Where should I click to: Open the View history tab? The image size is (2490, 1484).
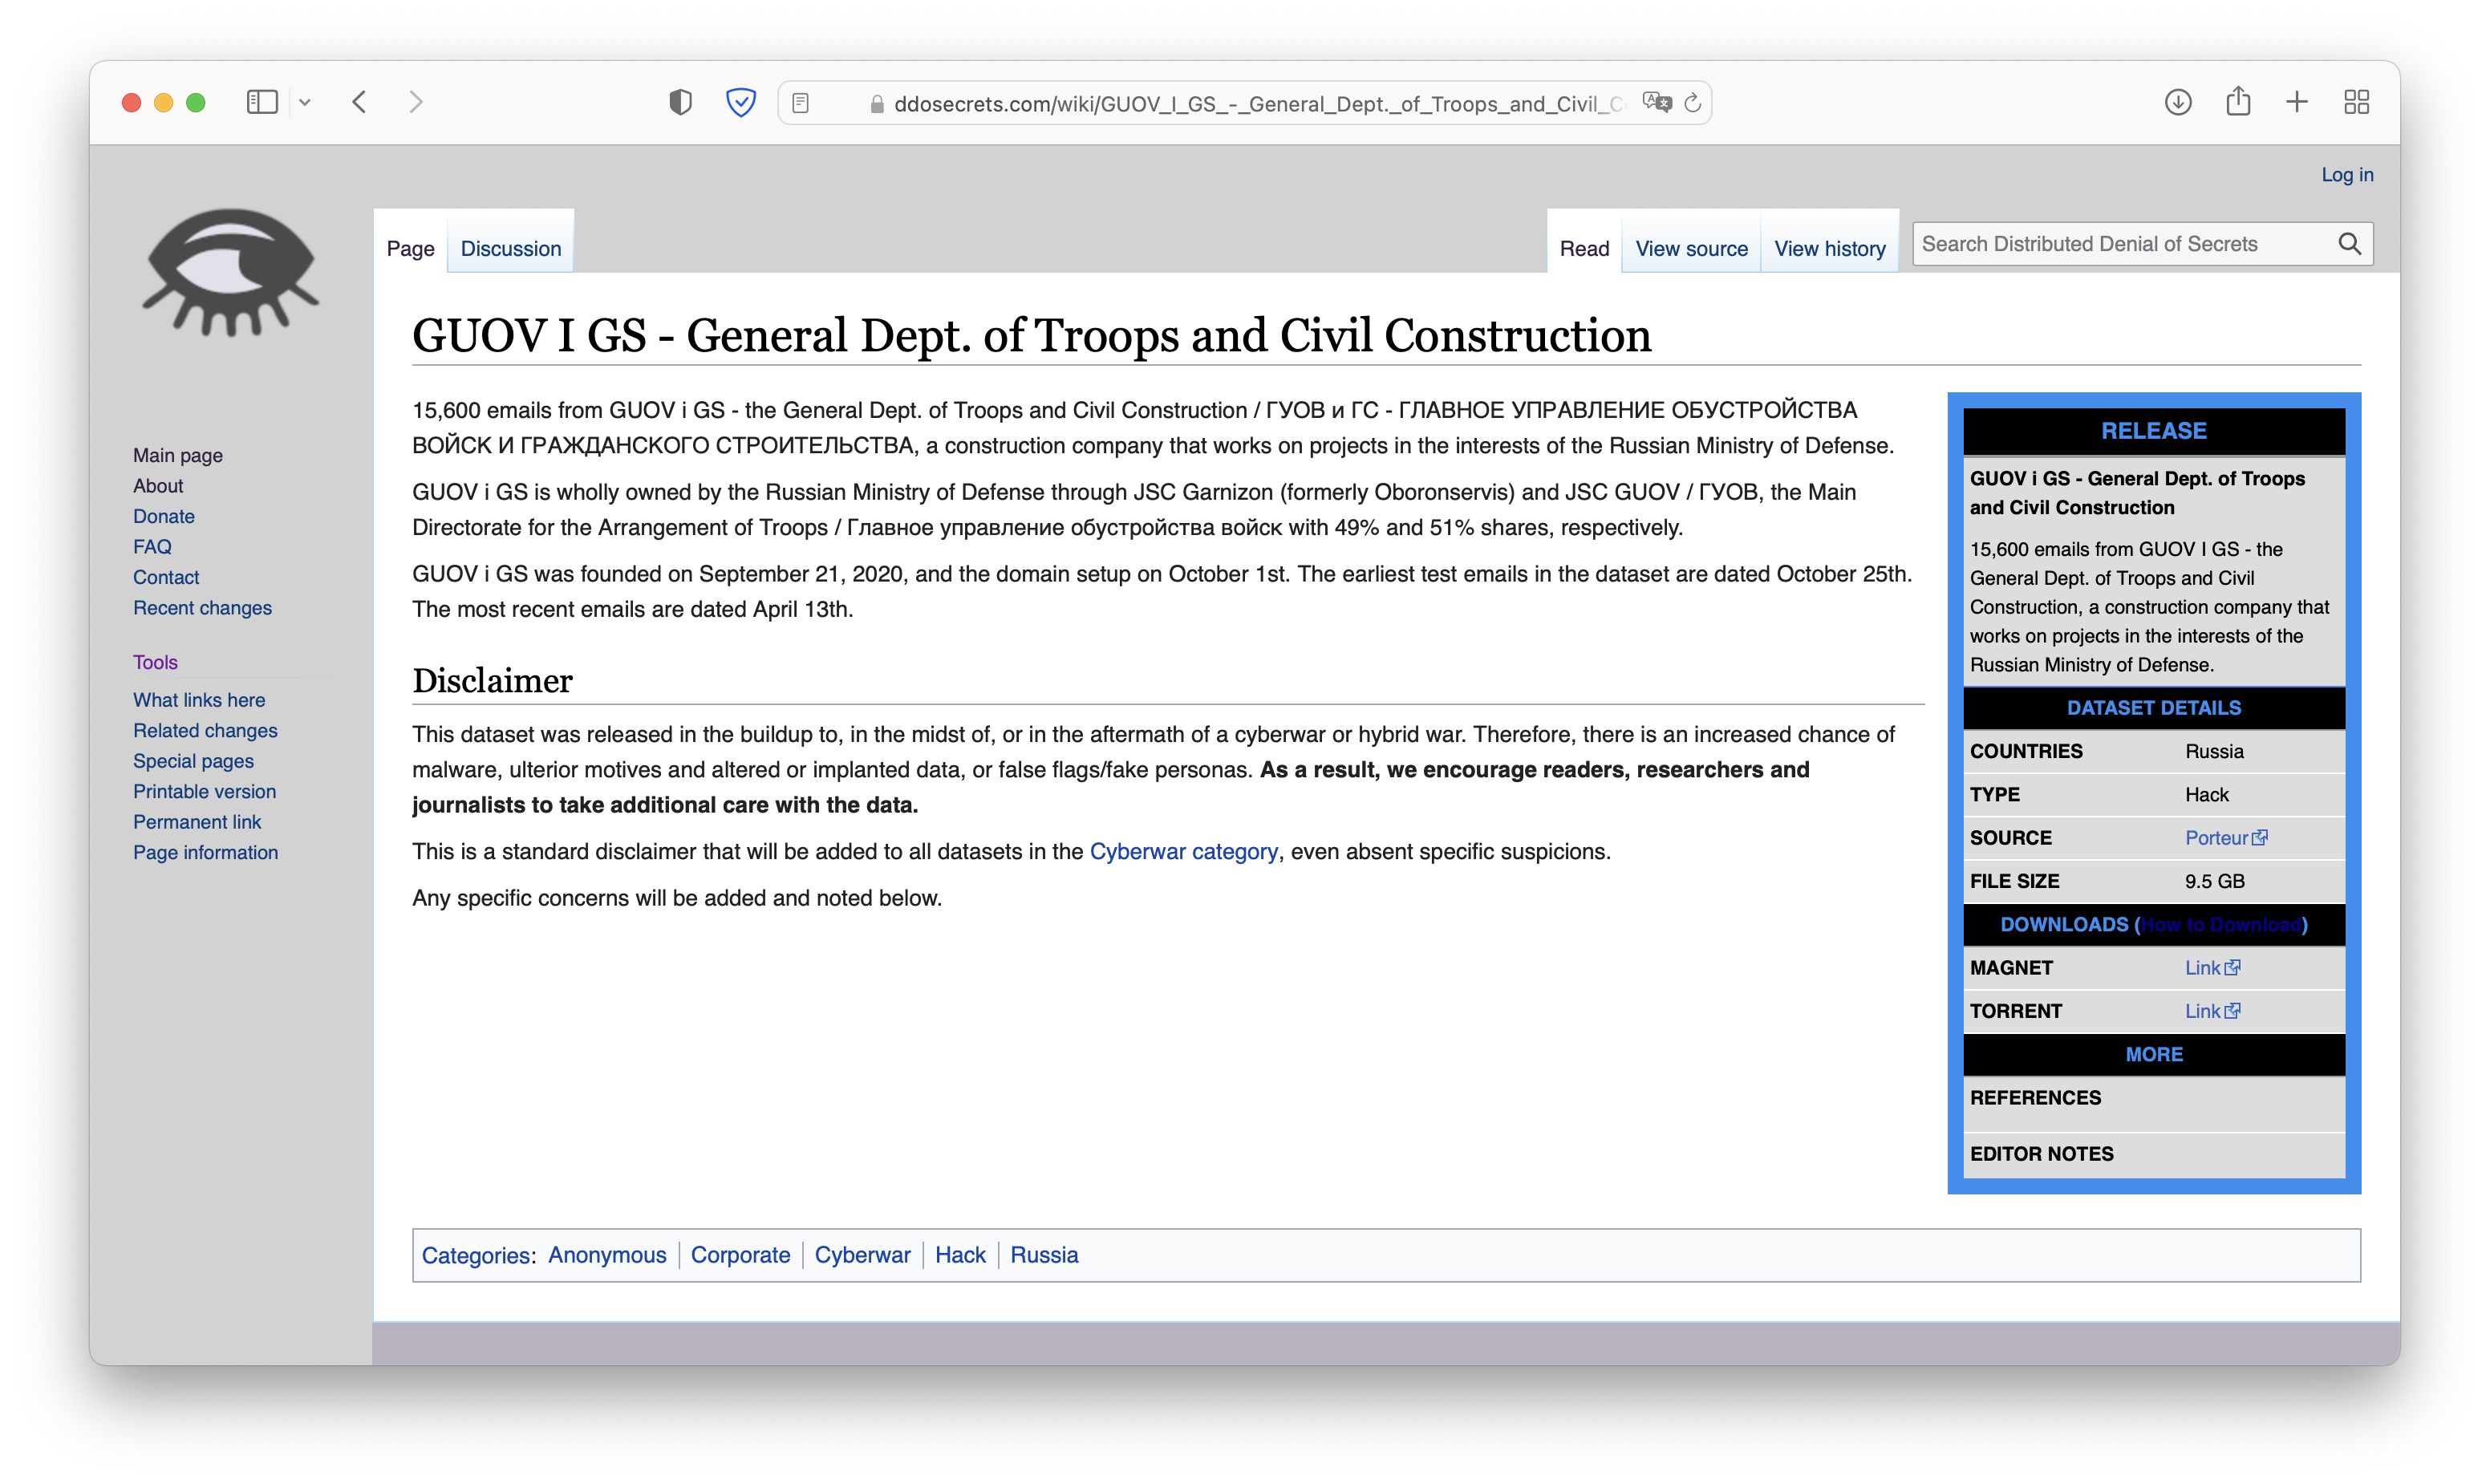(x=1829, y=248)
